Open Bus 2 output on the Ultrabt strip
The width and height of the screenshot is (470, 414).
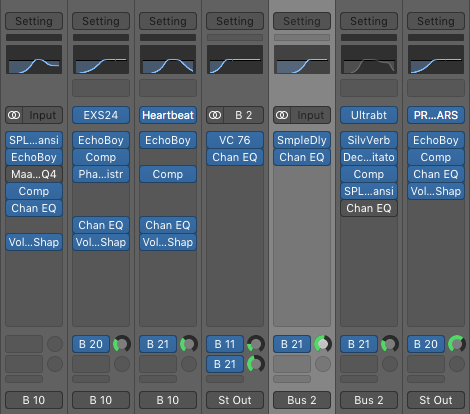click(x=369, y=400)
